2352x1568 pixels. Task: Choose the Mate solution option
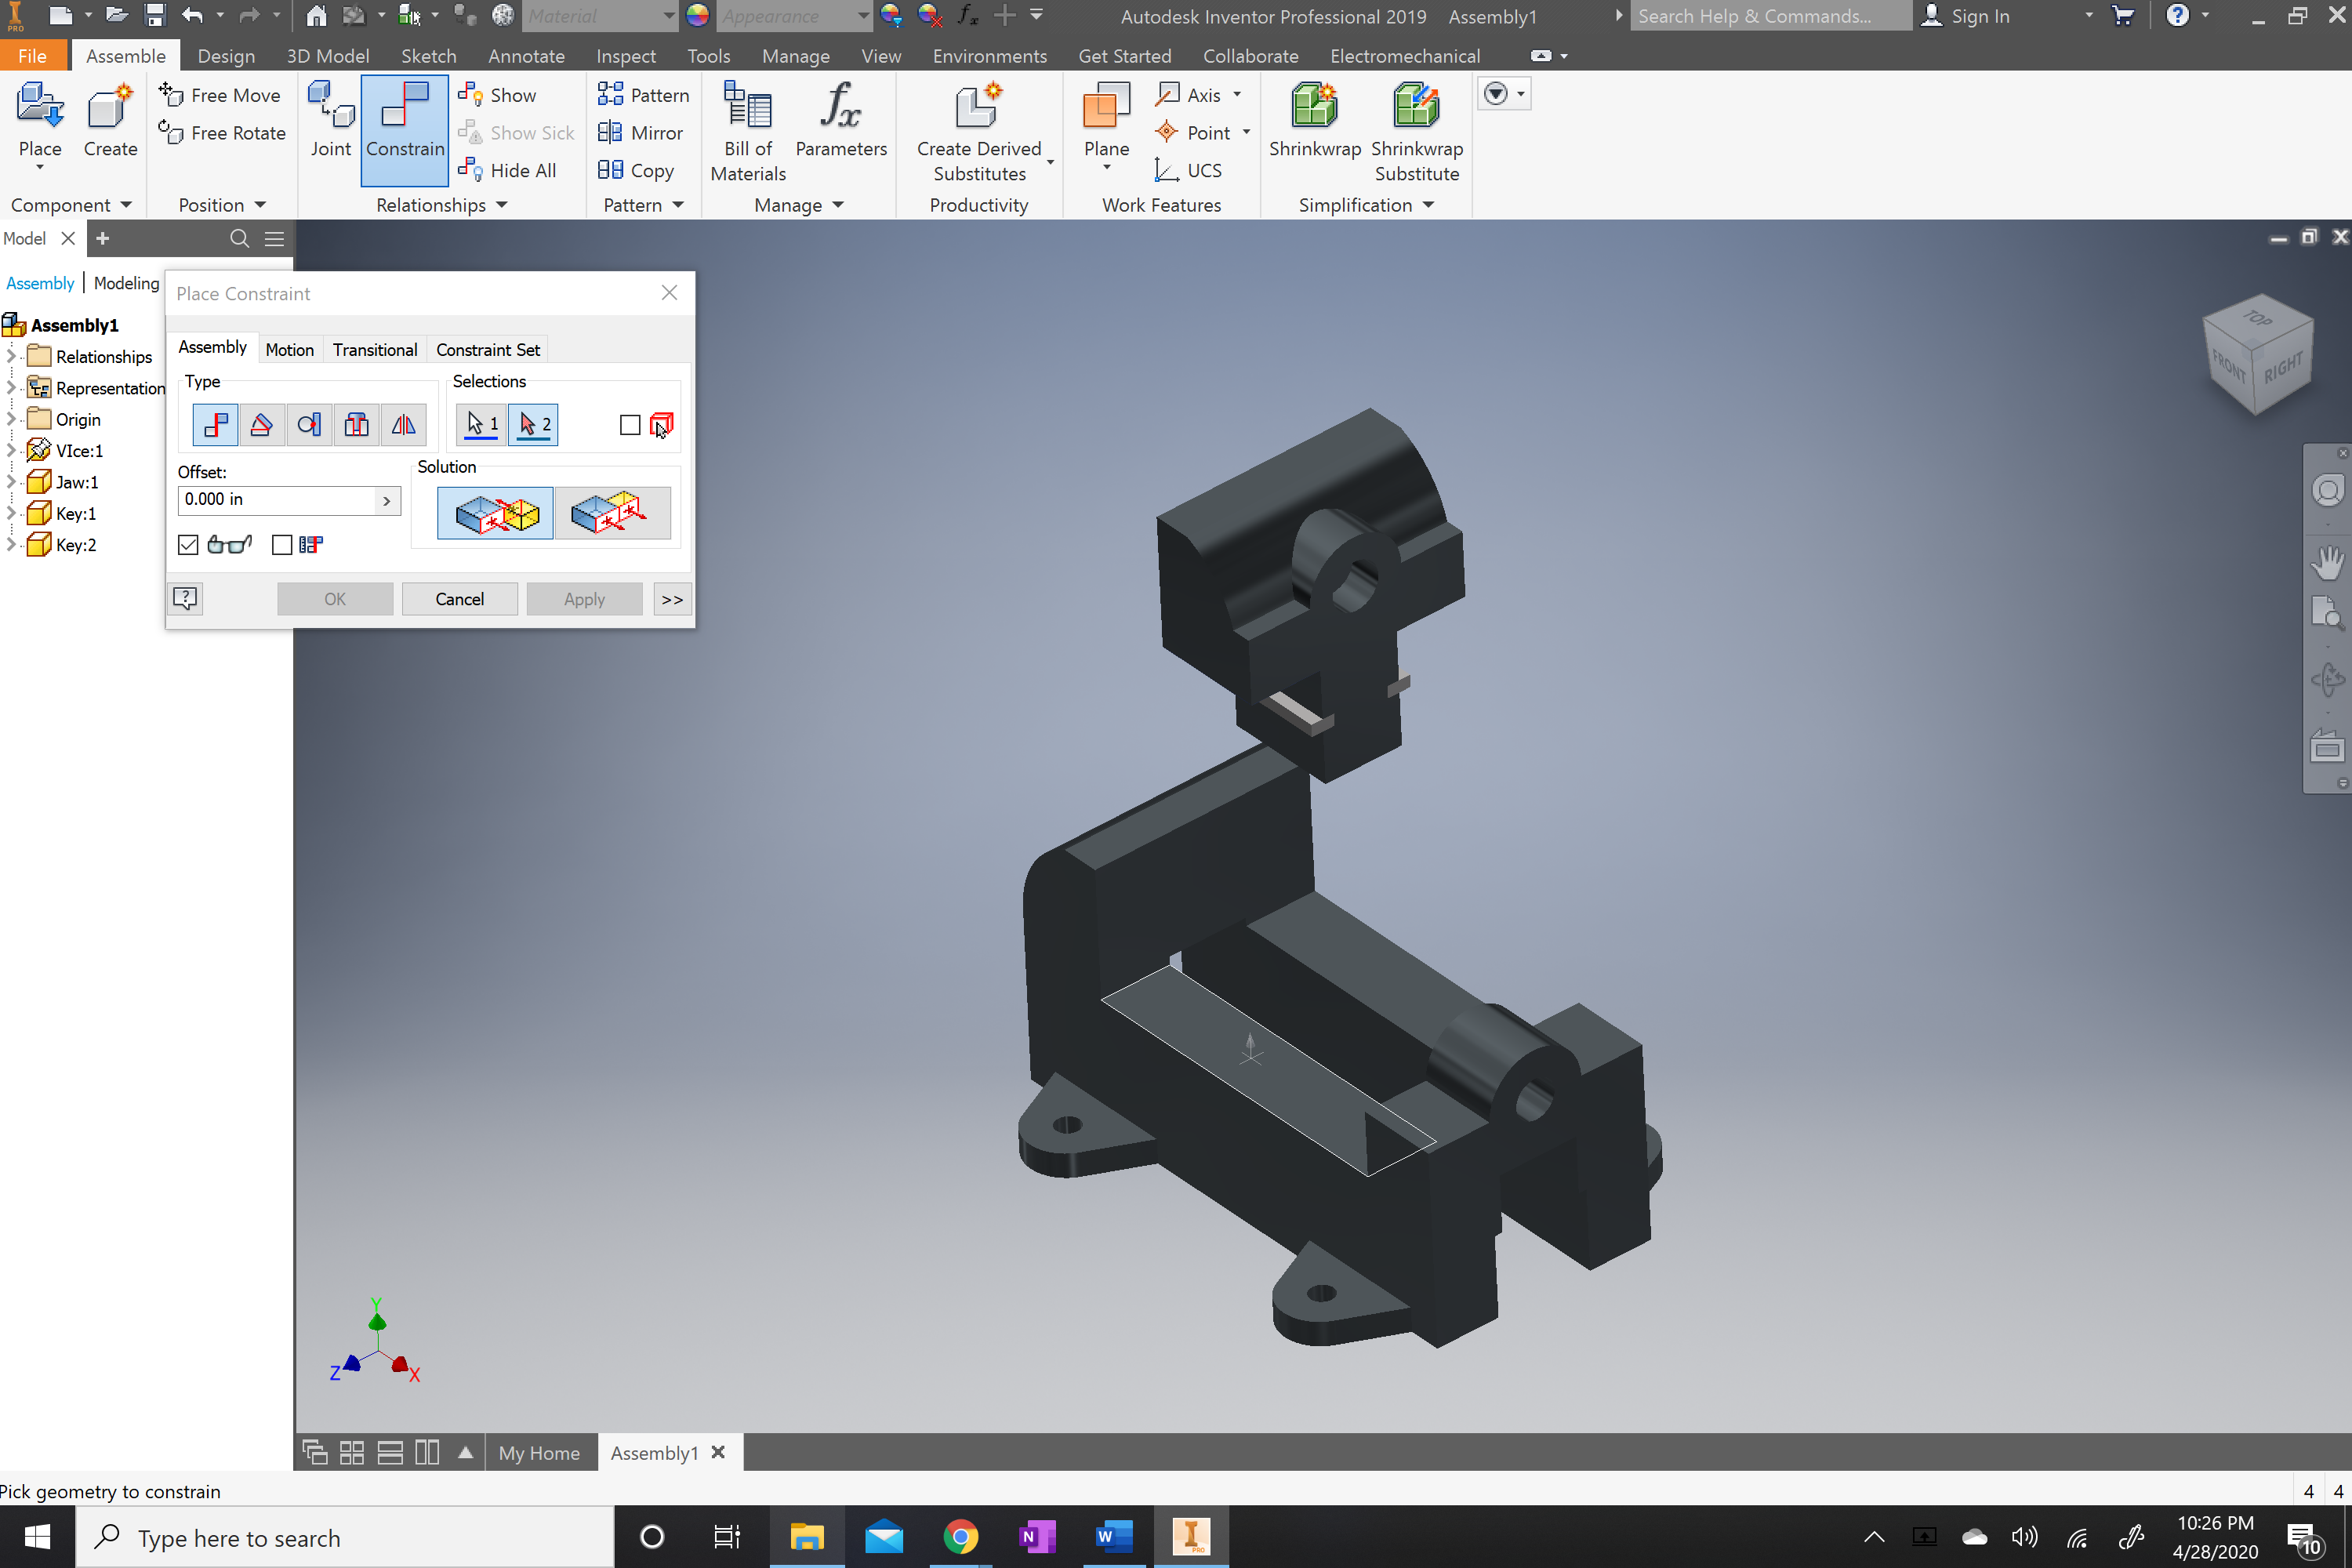click(495, 514)
